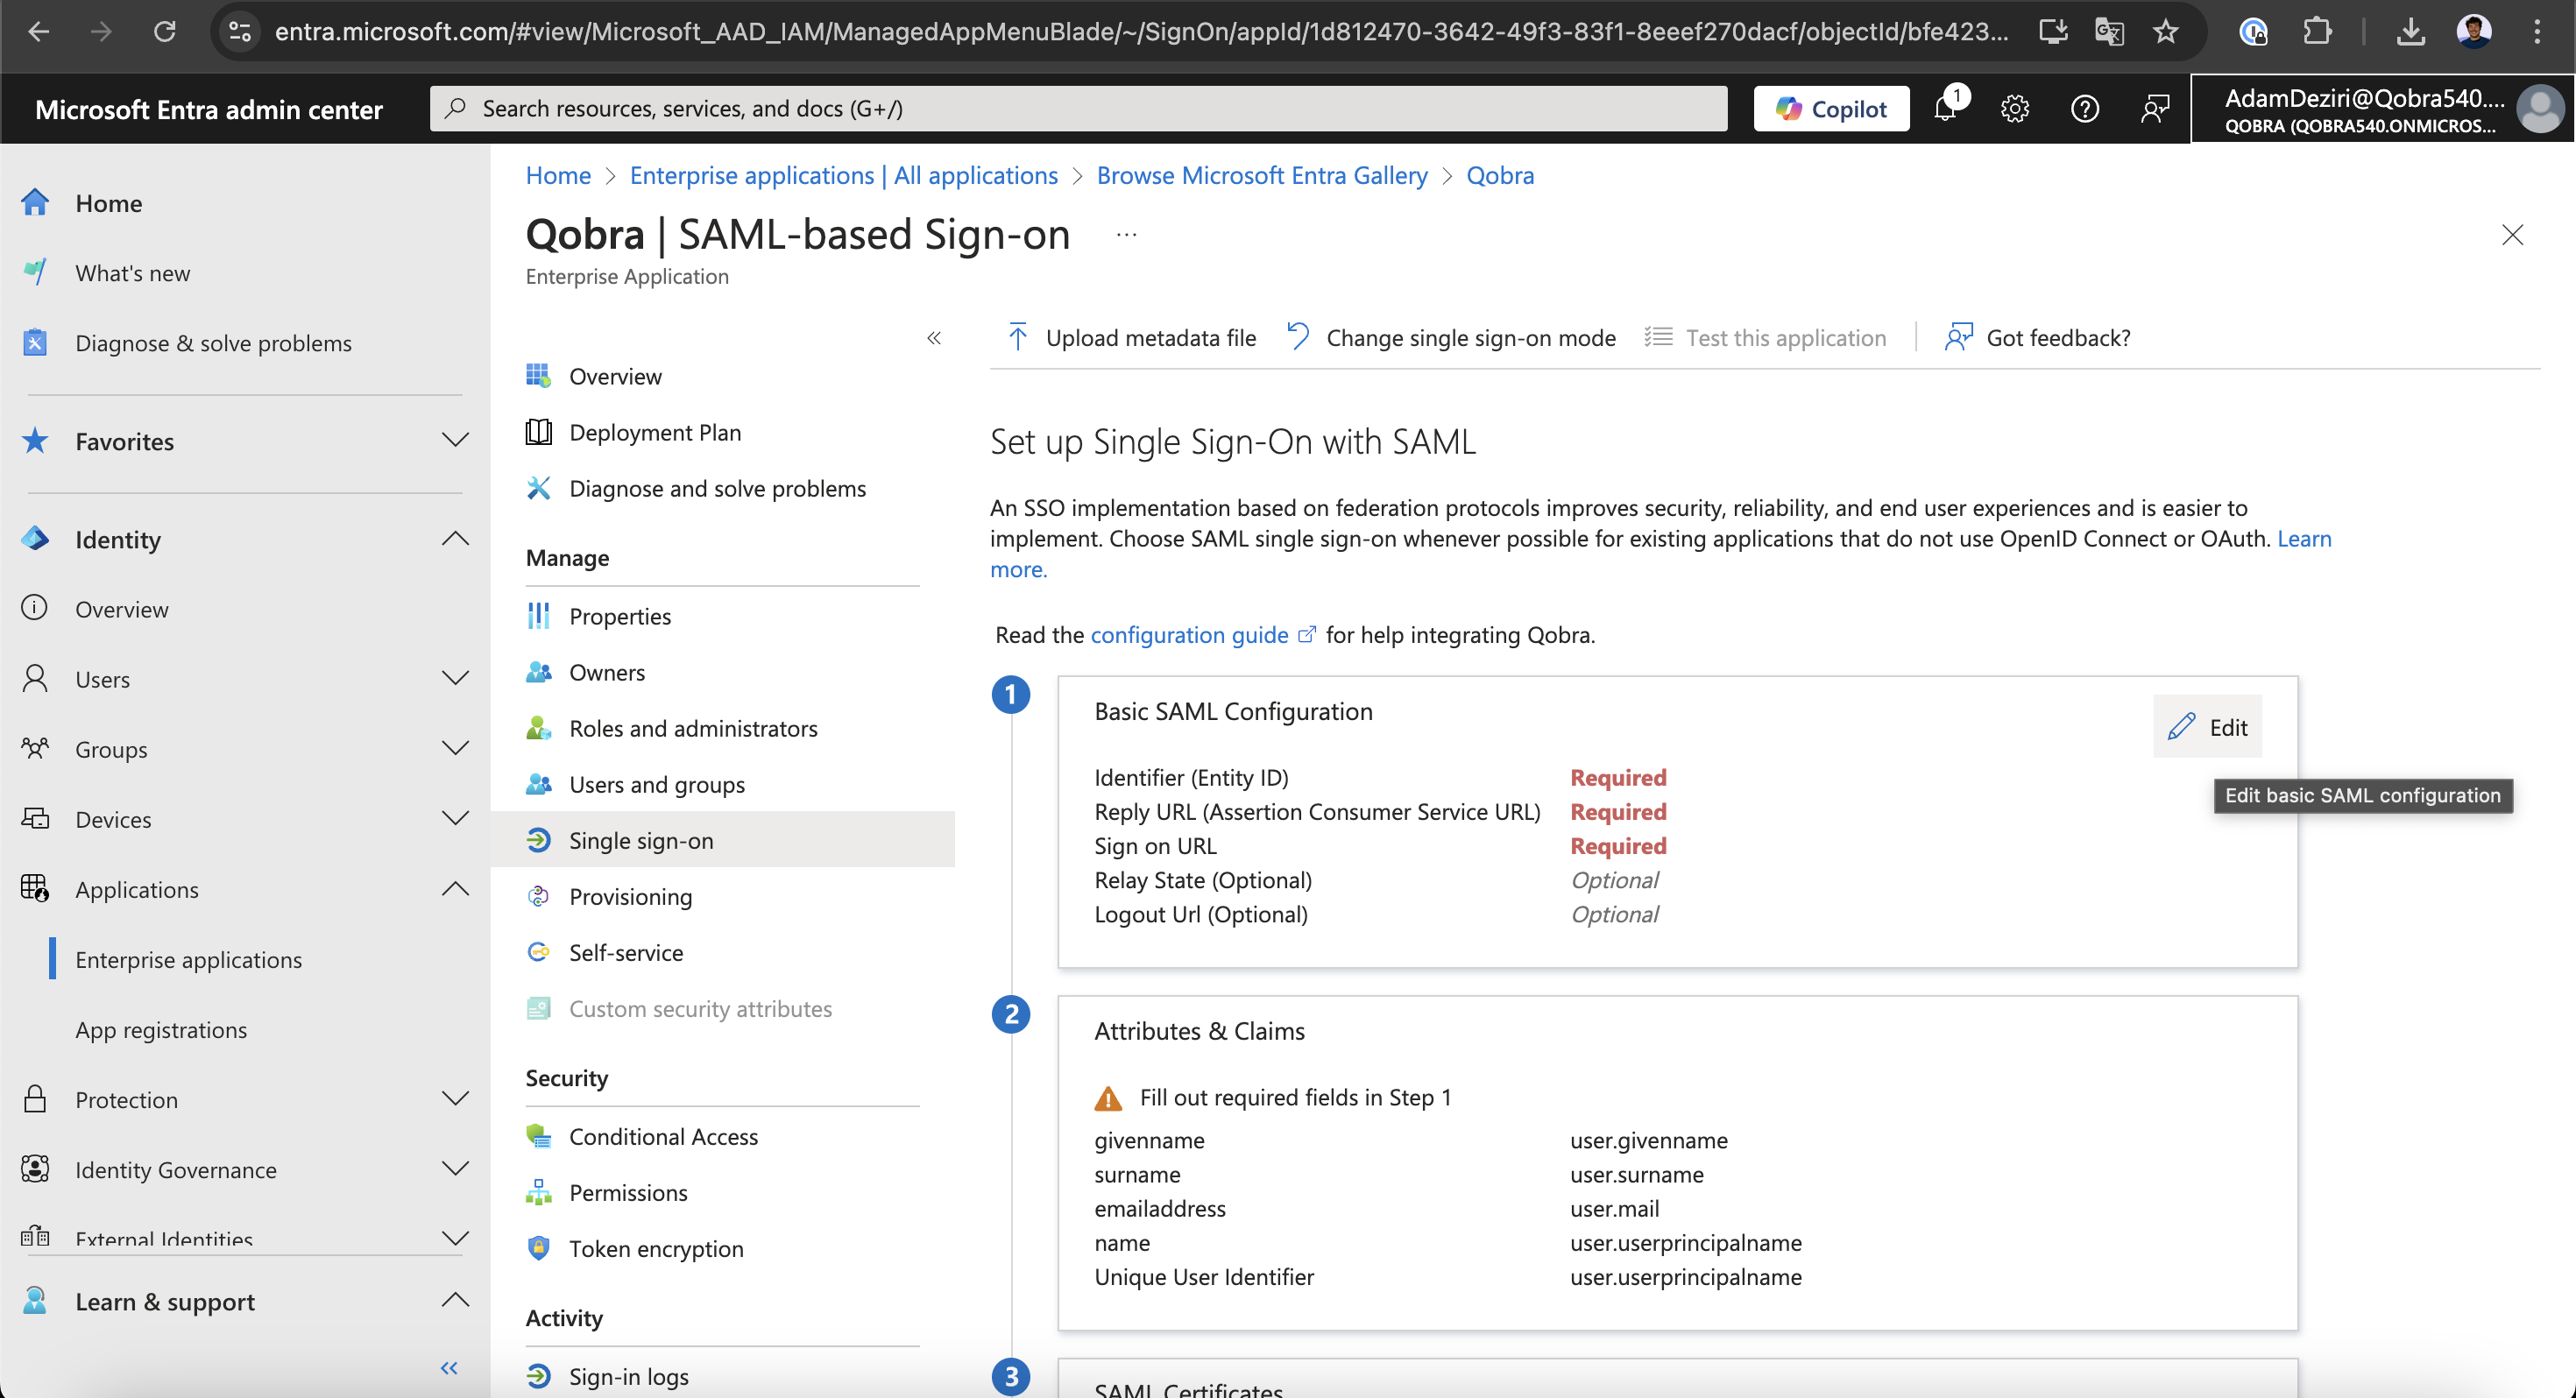
Task: Open Provisioning in the Manage menu
Action: coord(629,896)
